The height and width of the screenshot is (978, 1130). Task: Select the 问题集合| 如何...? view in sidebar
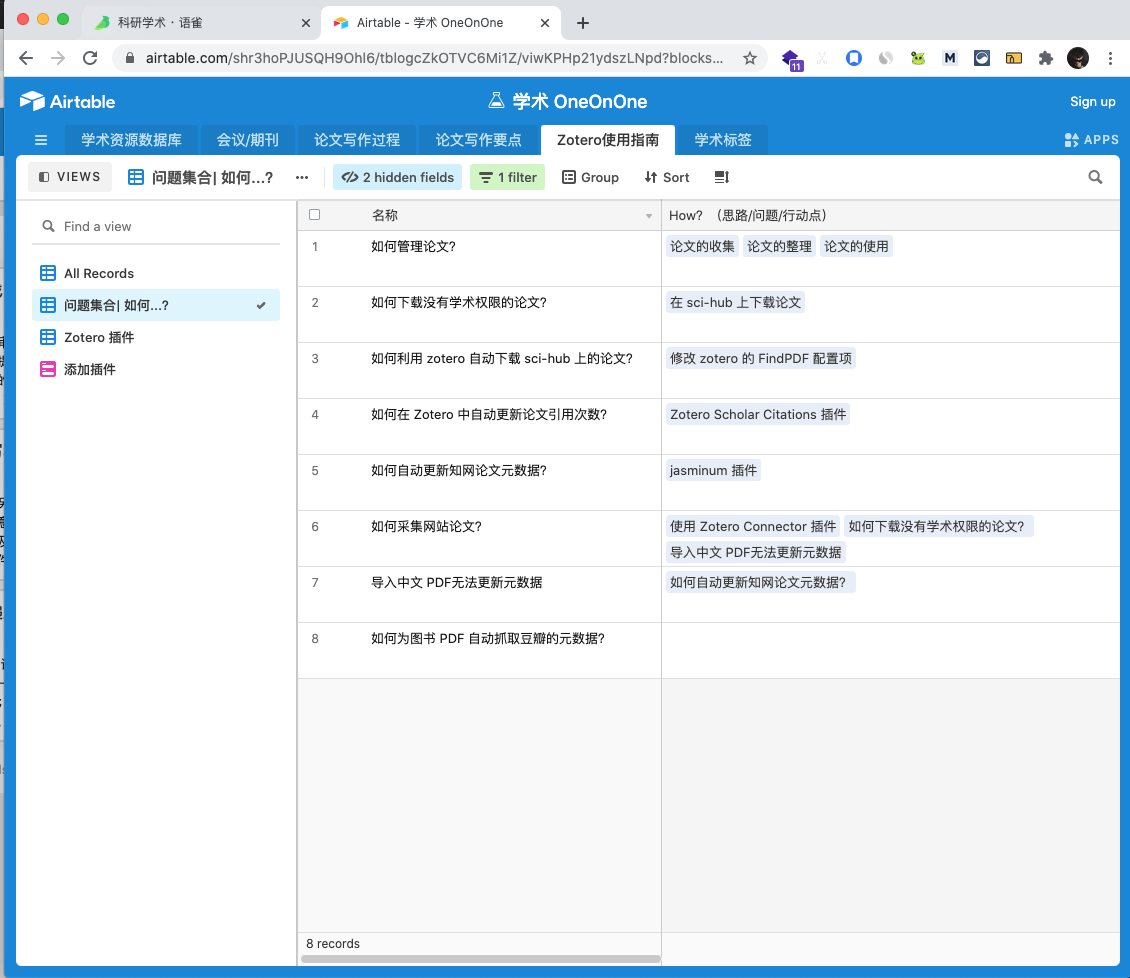pyautogui.click(x=156, y=305)
